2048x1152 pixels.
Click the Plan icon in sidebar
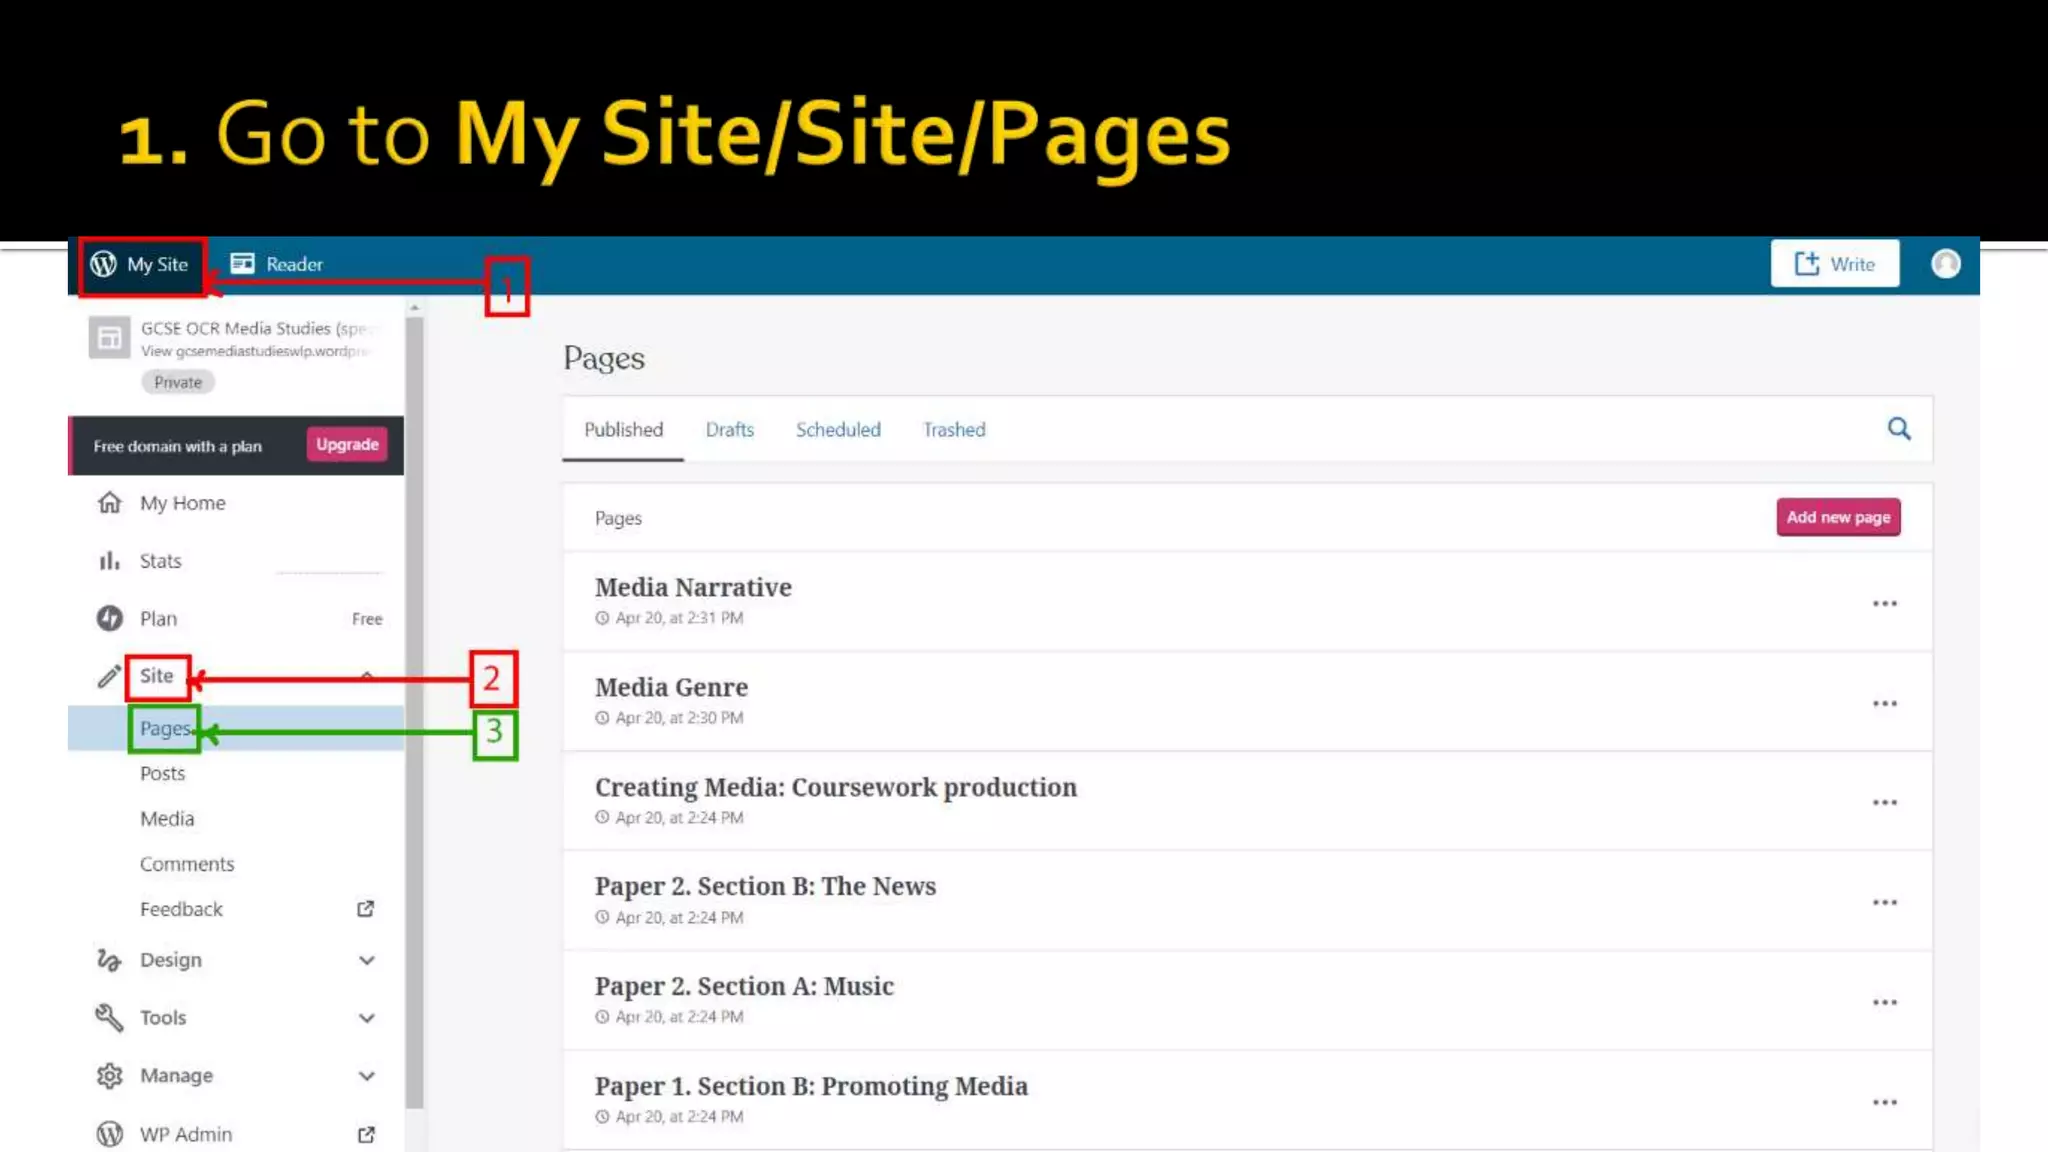pyautogui.click(x=110, y=619)
